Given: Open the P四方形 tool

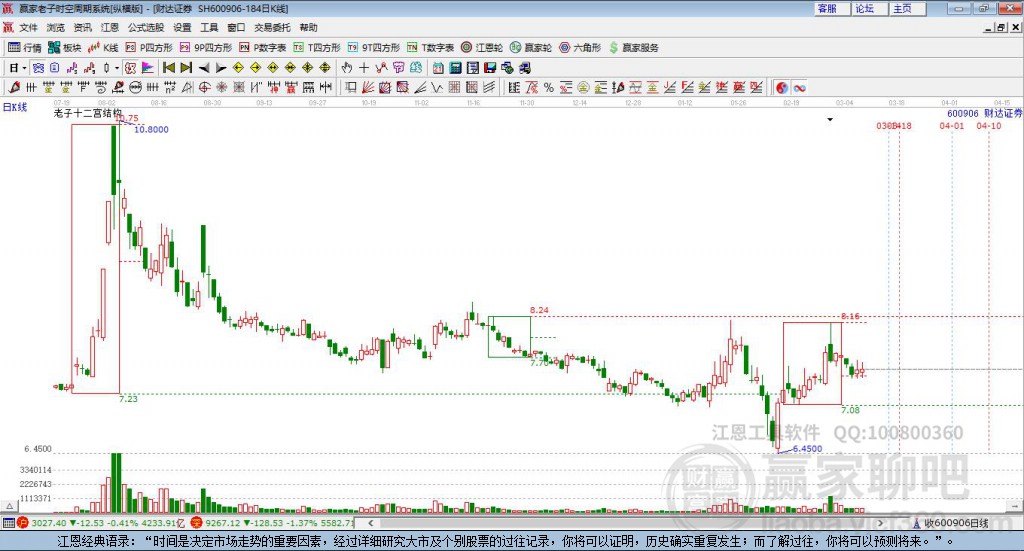Looking at the screenshot, I should pos(149,48).
